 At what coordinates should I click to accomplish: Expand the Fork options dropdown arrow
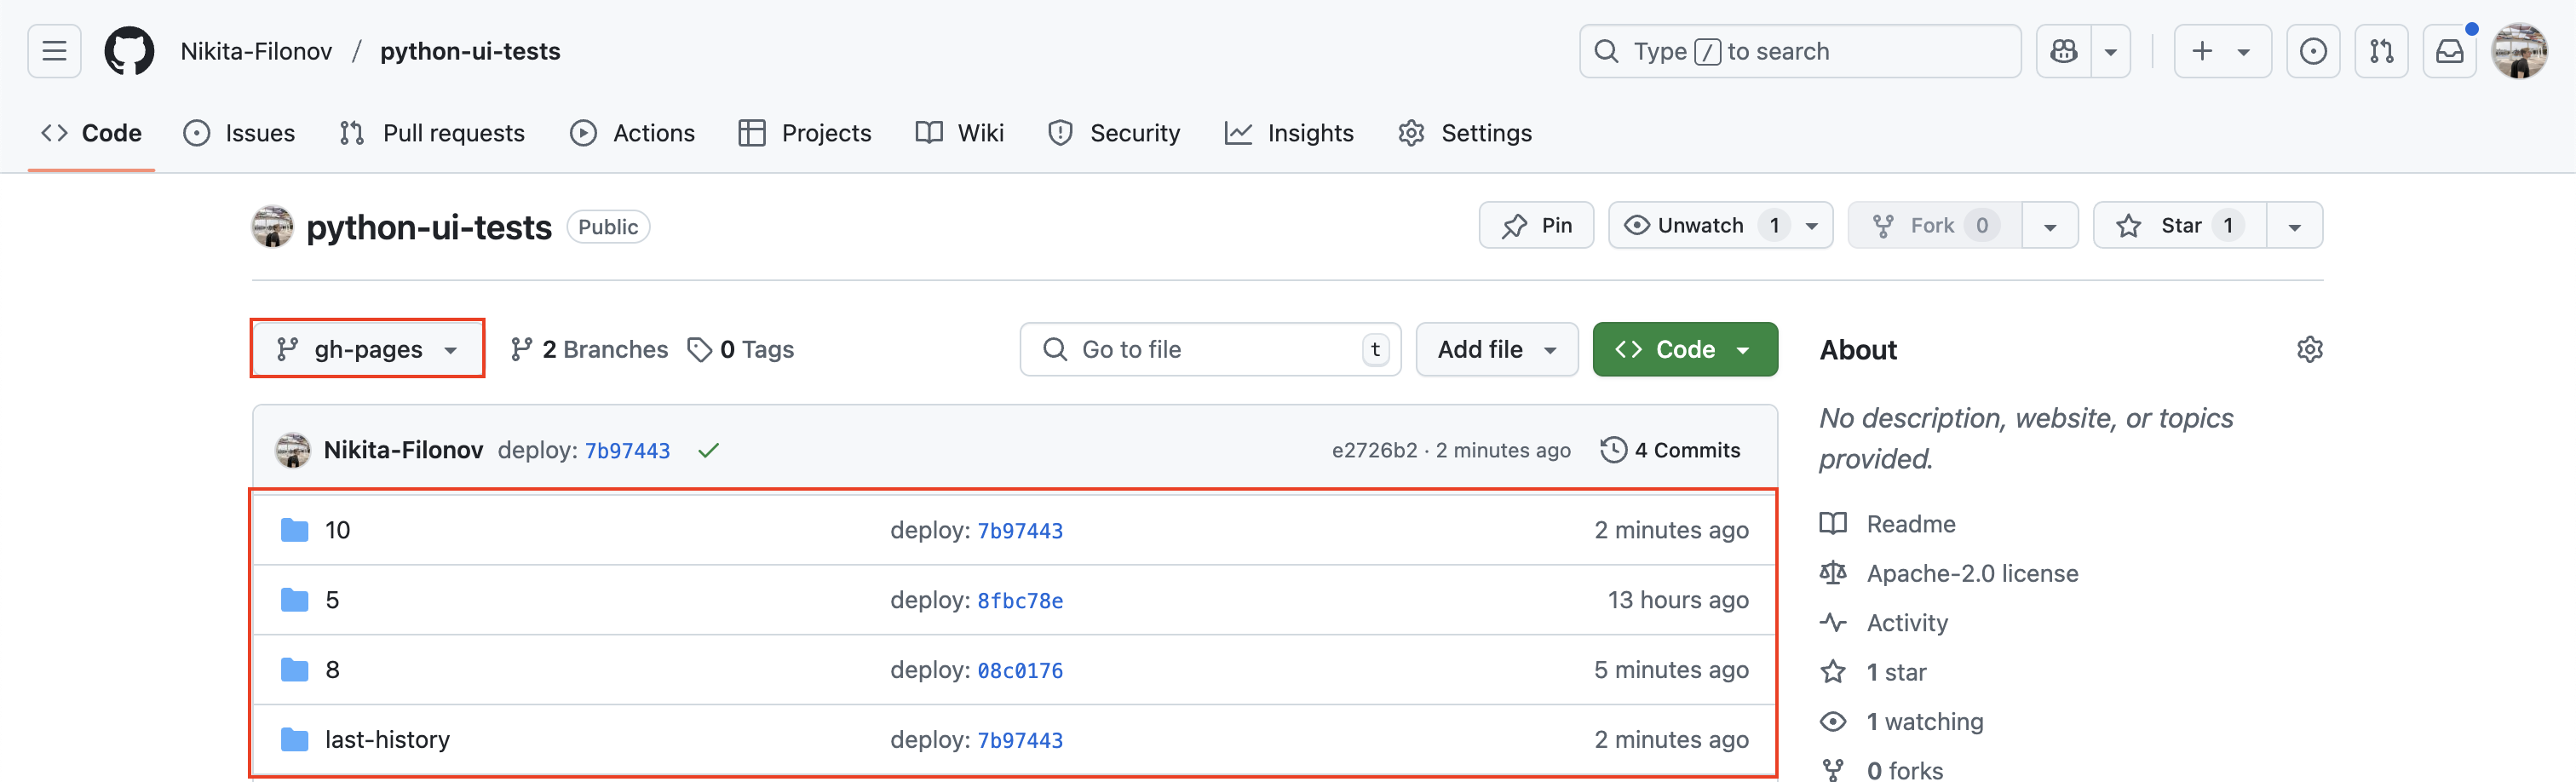coord(2050,226)
